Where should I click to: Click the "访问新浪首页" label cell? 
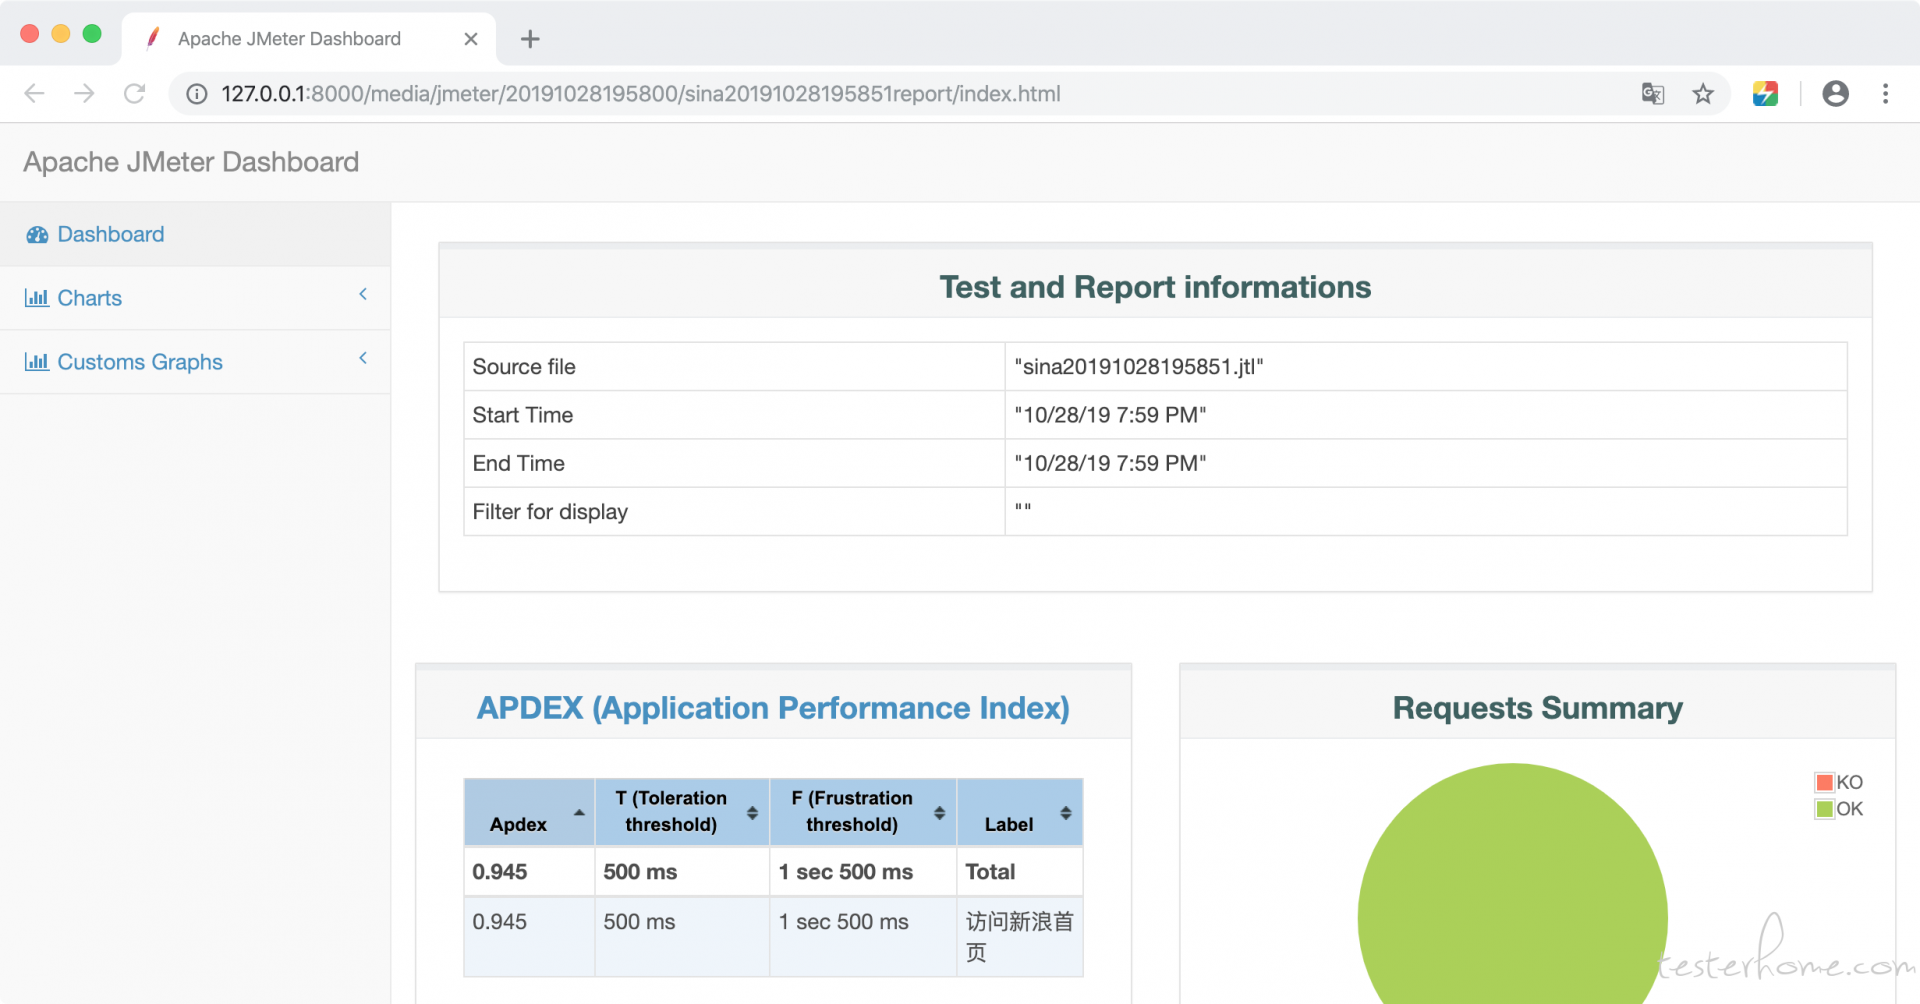click(1020, 936)
